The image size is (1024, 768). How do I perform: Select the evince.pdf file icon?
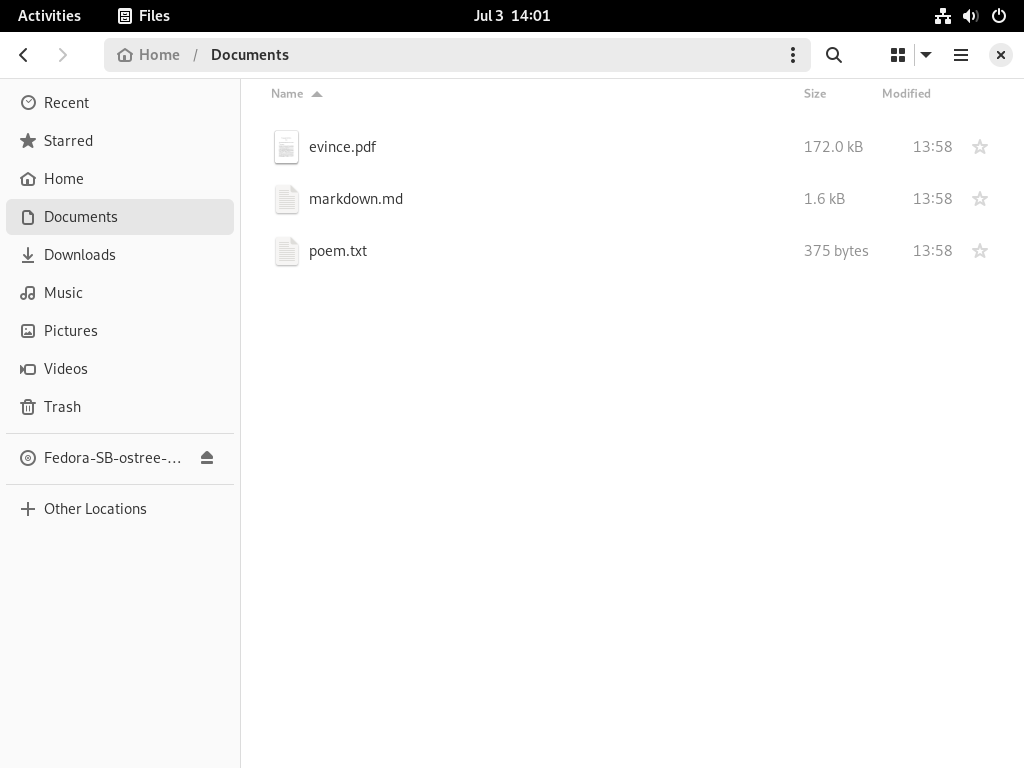pos(286,147)
